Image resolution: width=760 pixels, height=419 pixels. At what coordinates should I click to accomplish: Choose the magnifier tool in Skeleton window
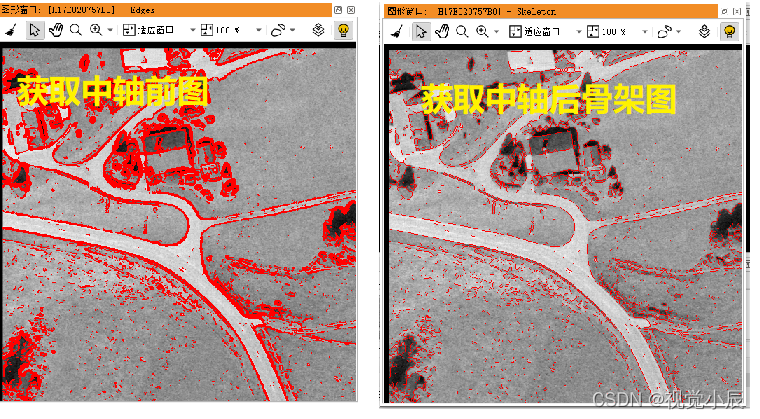click(462, 32)
